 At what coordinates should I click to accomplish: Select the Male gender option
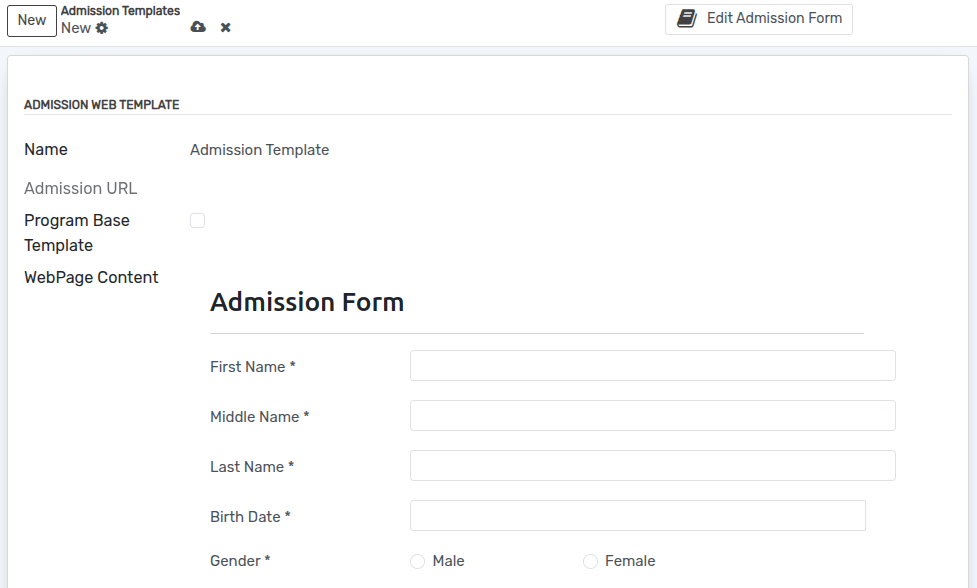(x=418, y=562)
